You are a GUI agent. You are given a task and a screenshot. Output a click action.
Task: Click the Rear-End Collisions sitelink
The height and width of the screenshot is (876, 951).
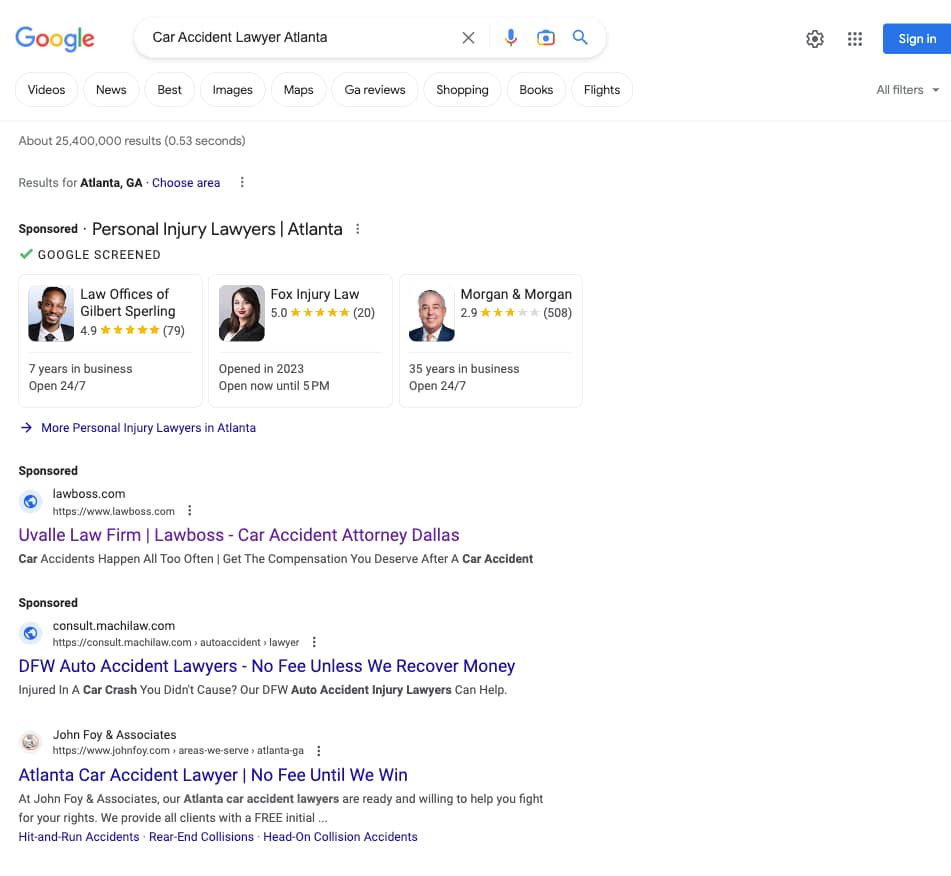coord(201,837)
